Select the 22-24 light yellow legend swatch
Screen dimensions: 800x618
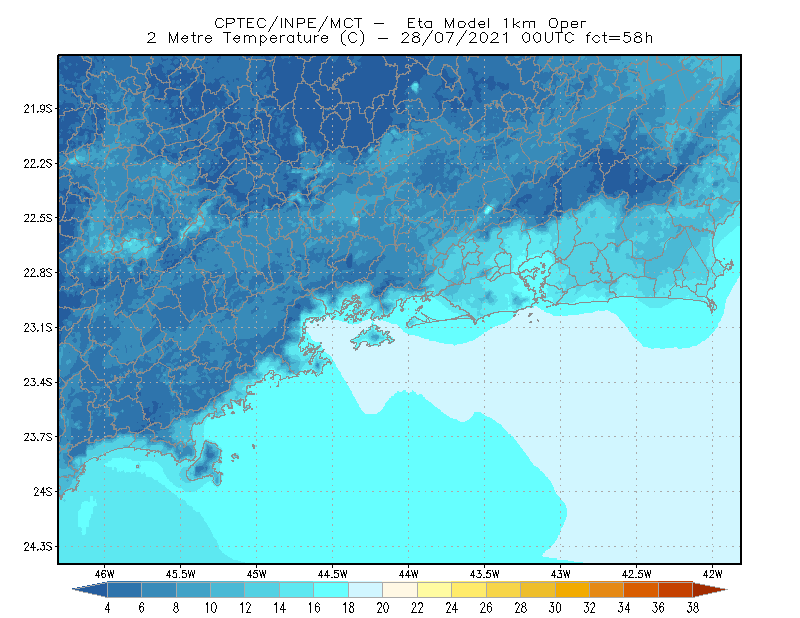click(434, 590)
